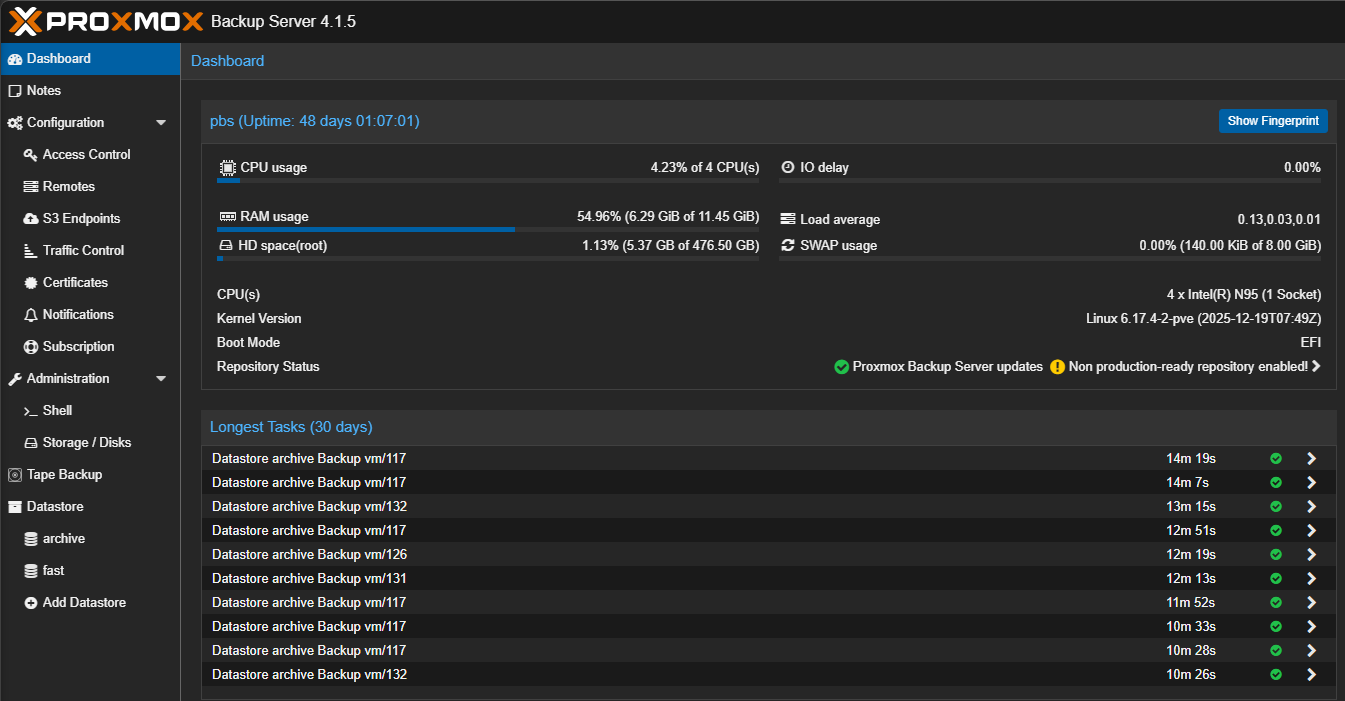
Task: Open details chevron for 14m 7s task
Action: tap(1311, 483)
